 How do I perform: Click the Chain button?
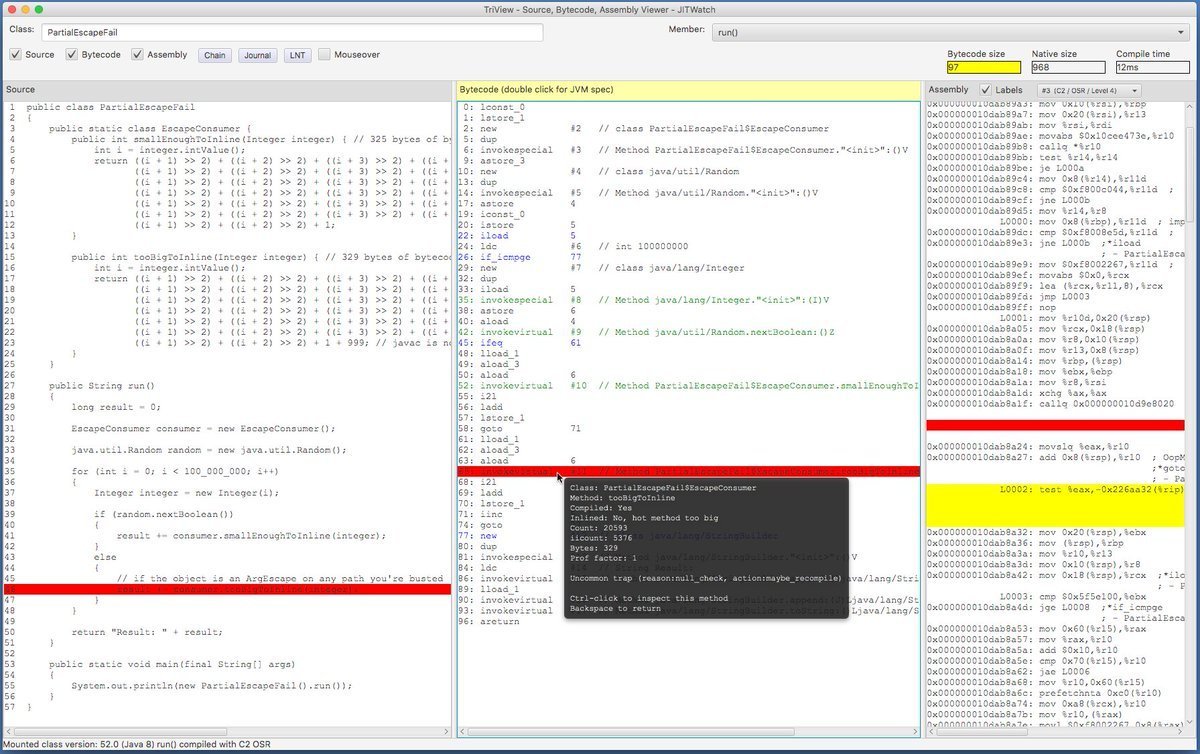[215, 56]
